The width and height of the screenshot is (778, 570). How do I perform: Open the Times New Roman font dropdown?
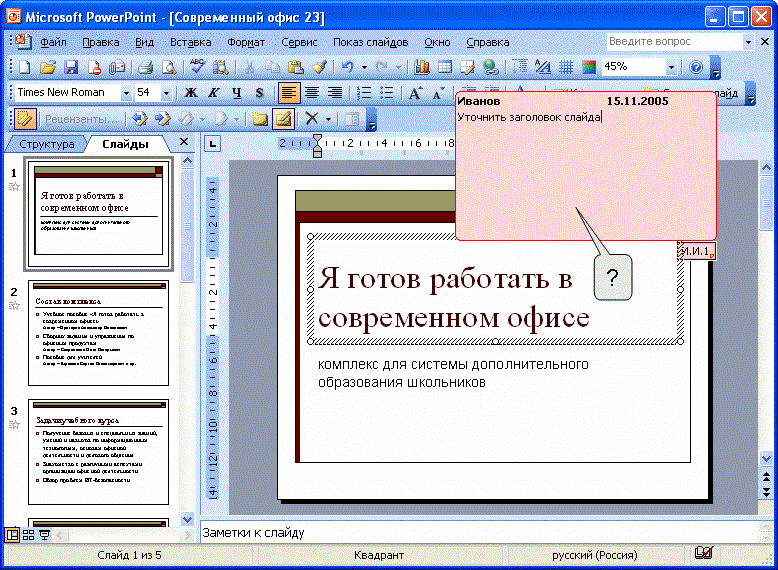pyautogui.click(x=126, y=93)
